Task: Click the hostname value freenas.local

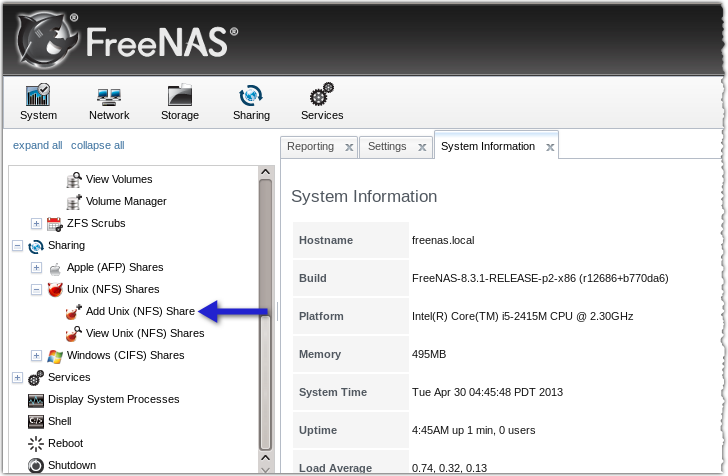Action: [x=443, y=241]
